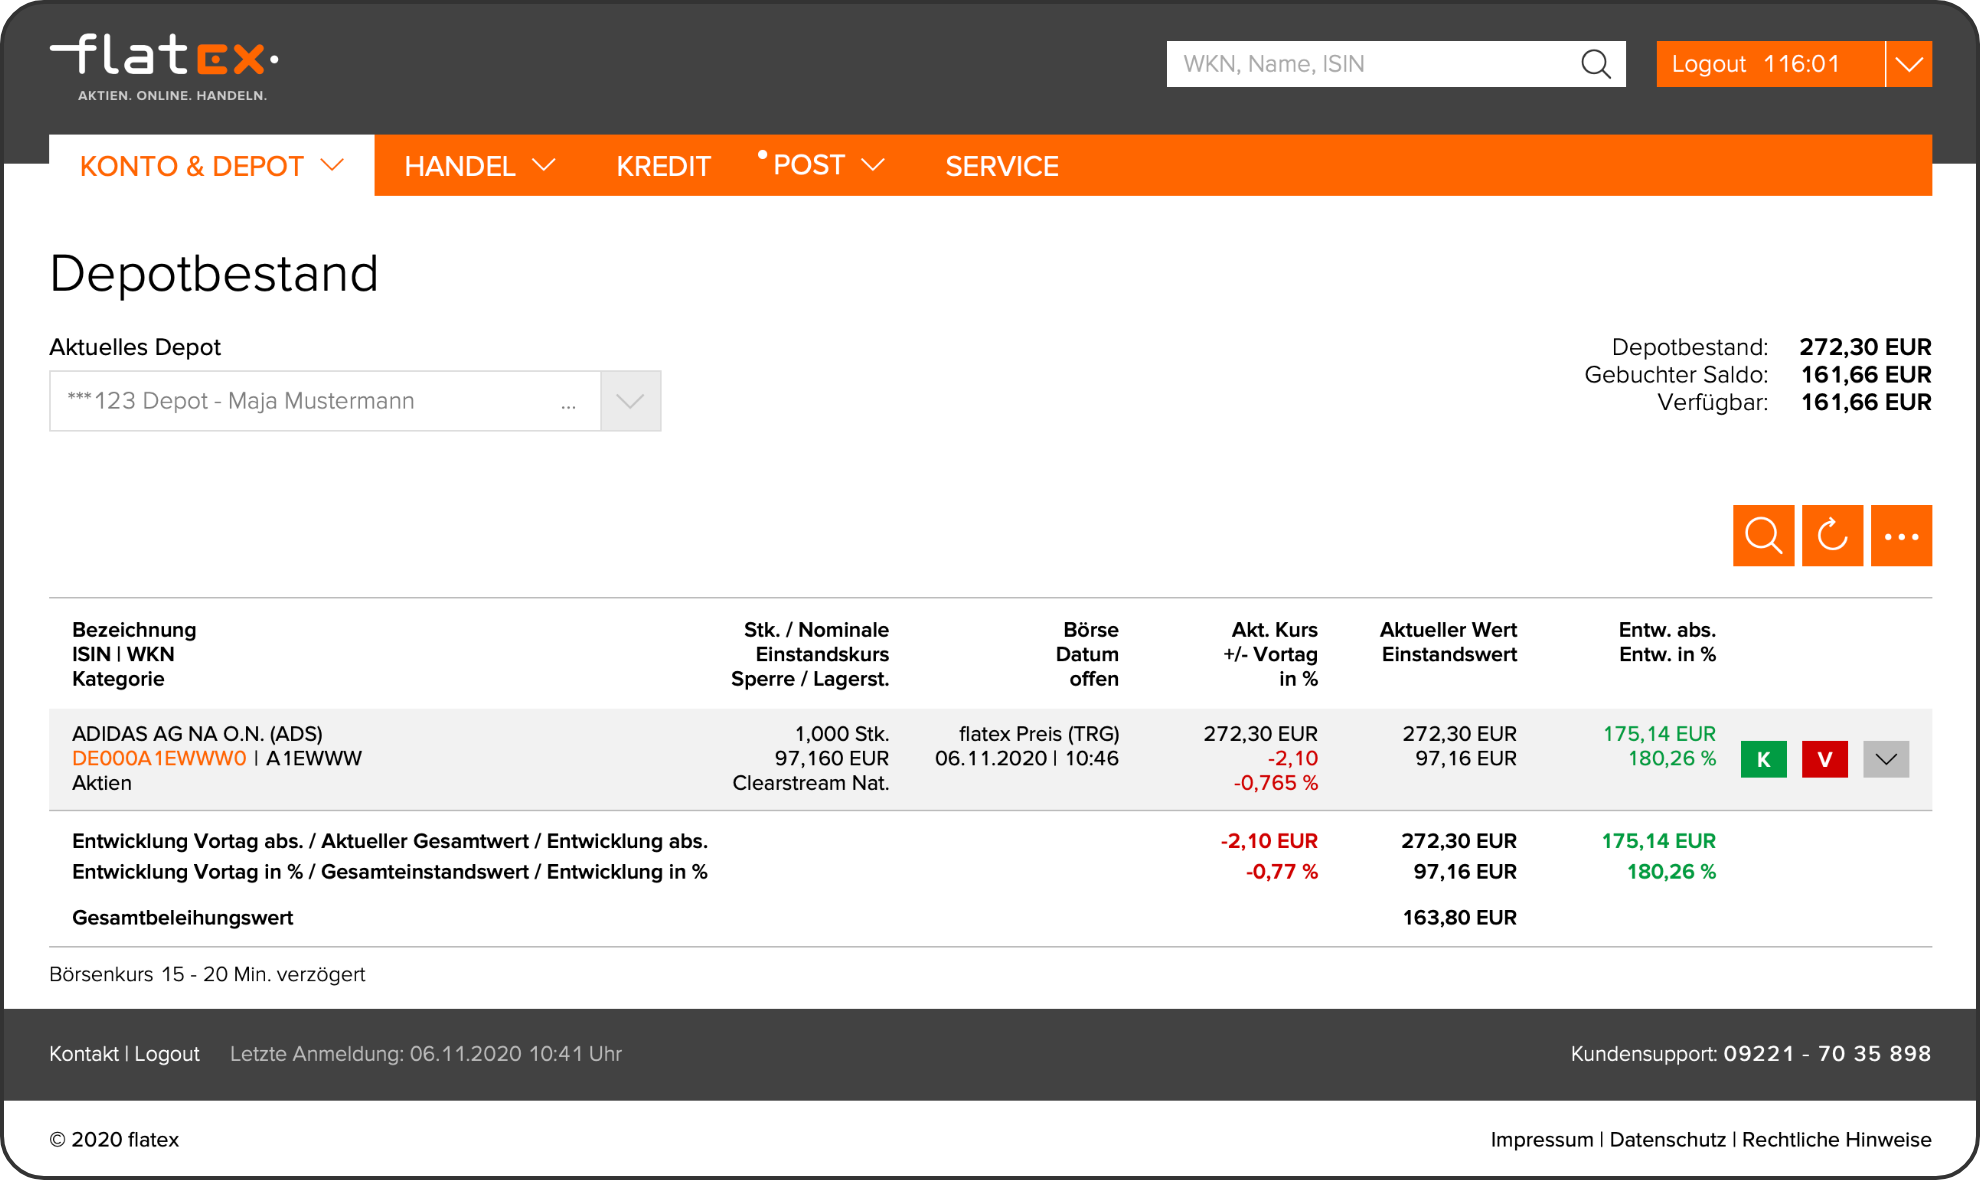
Task: Open Adidas ISIN link DE000A1EWWW0
Action: 159,758
